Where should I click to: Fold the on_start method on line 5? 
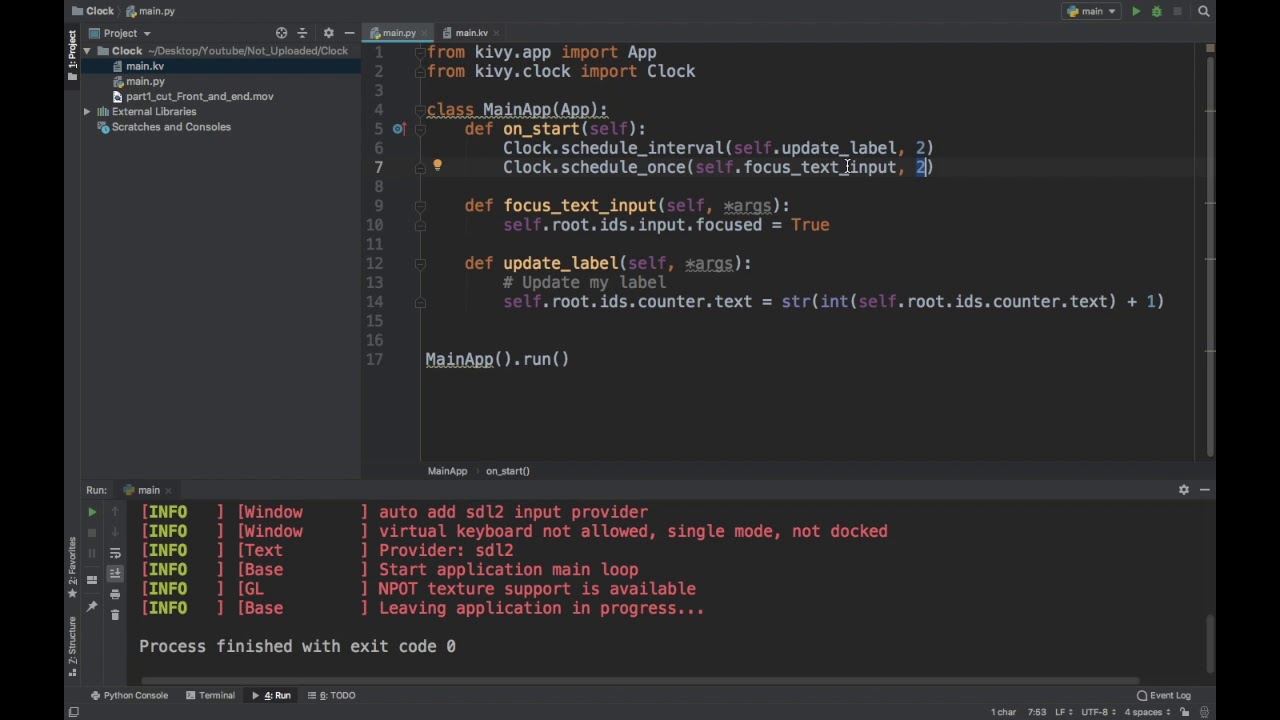point(420,129)
